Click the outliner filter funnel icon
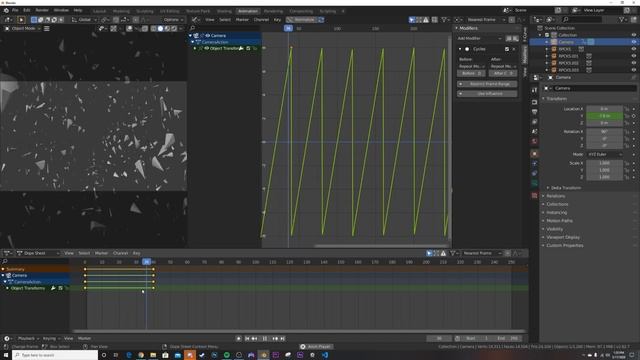Viewport: 640px width, 360px height. [622, 19]
